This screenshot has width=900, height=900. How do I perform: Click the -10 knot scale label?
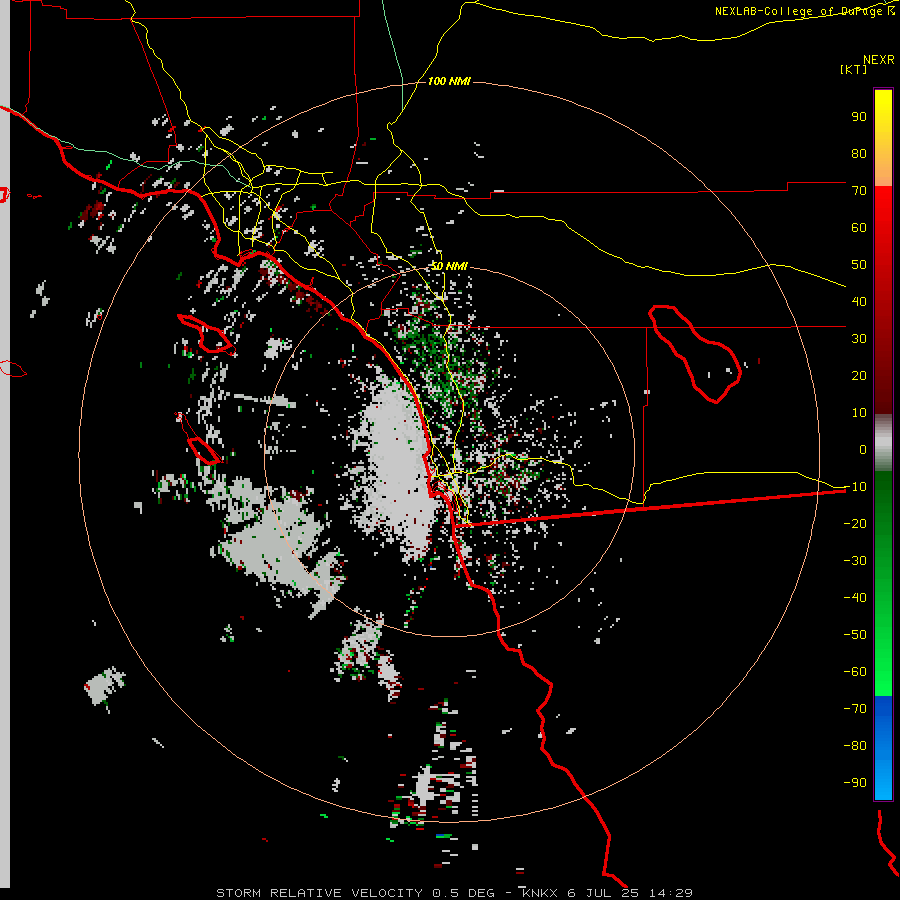click(855, 487)
